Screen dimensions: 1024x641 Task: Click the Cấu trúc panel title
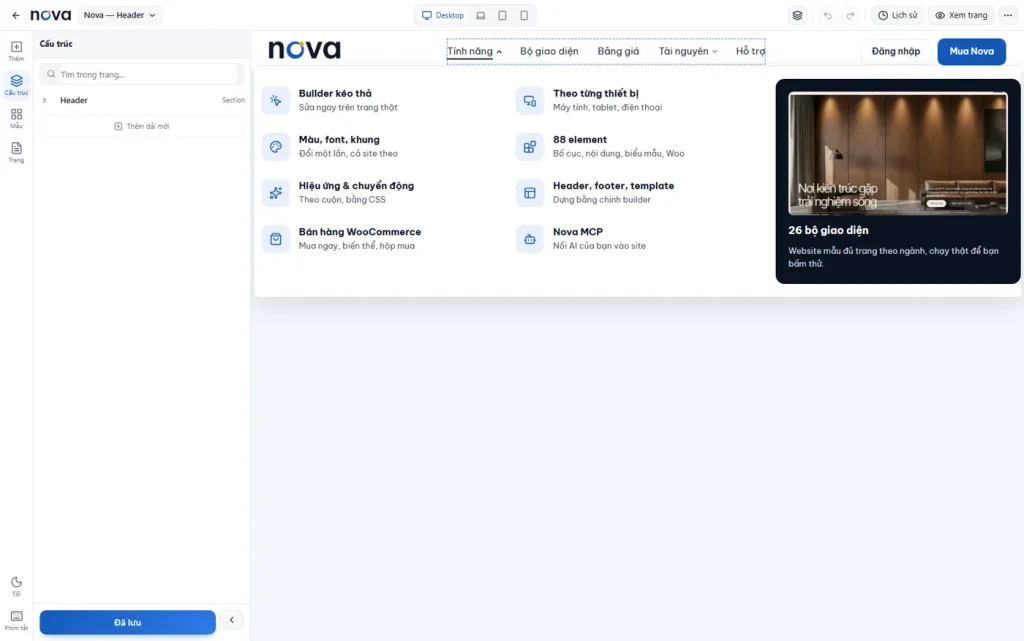pyautogui.click(x=56, y=44)
